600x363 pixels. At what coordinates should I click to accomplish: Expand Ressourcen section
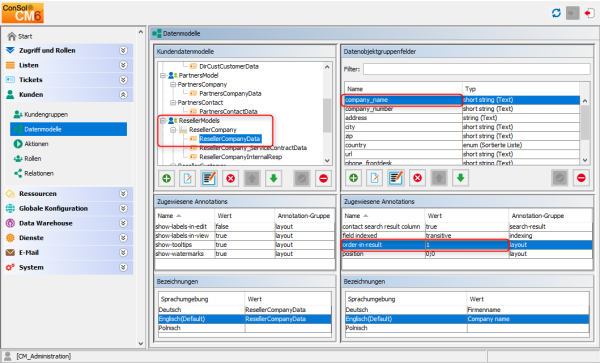[x=123, y=194]
